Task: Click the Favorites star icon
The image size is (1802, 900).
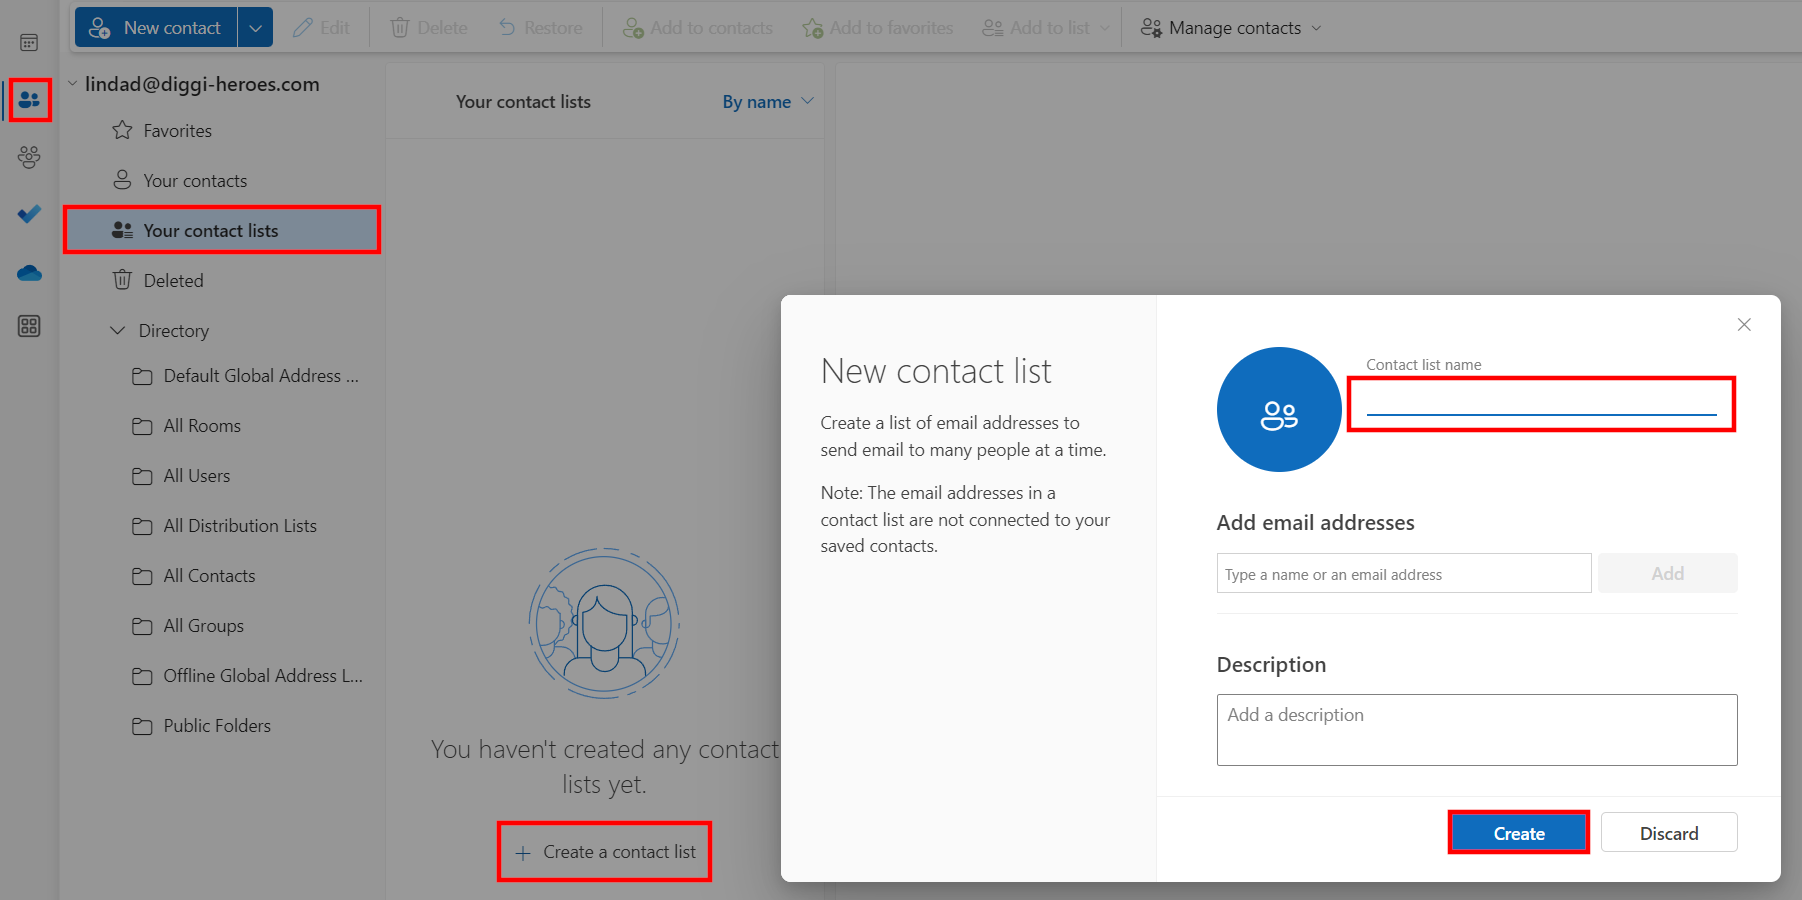Action: pos(122,130)
